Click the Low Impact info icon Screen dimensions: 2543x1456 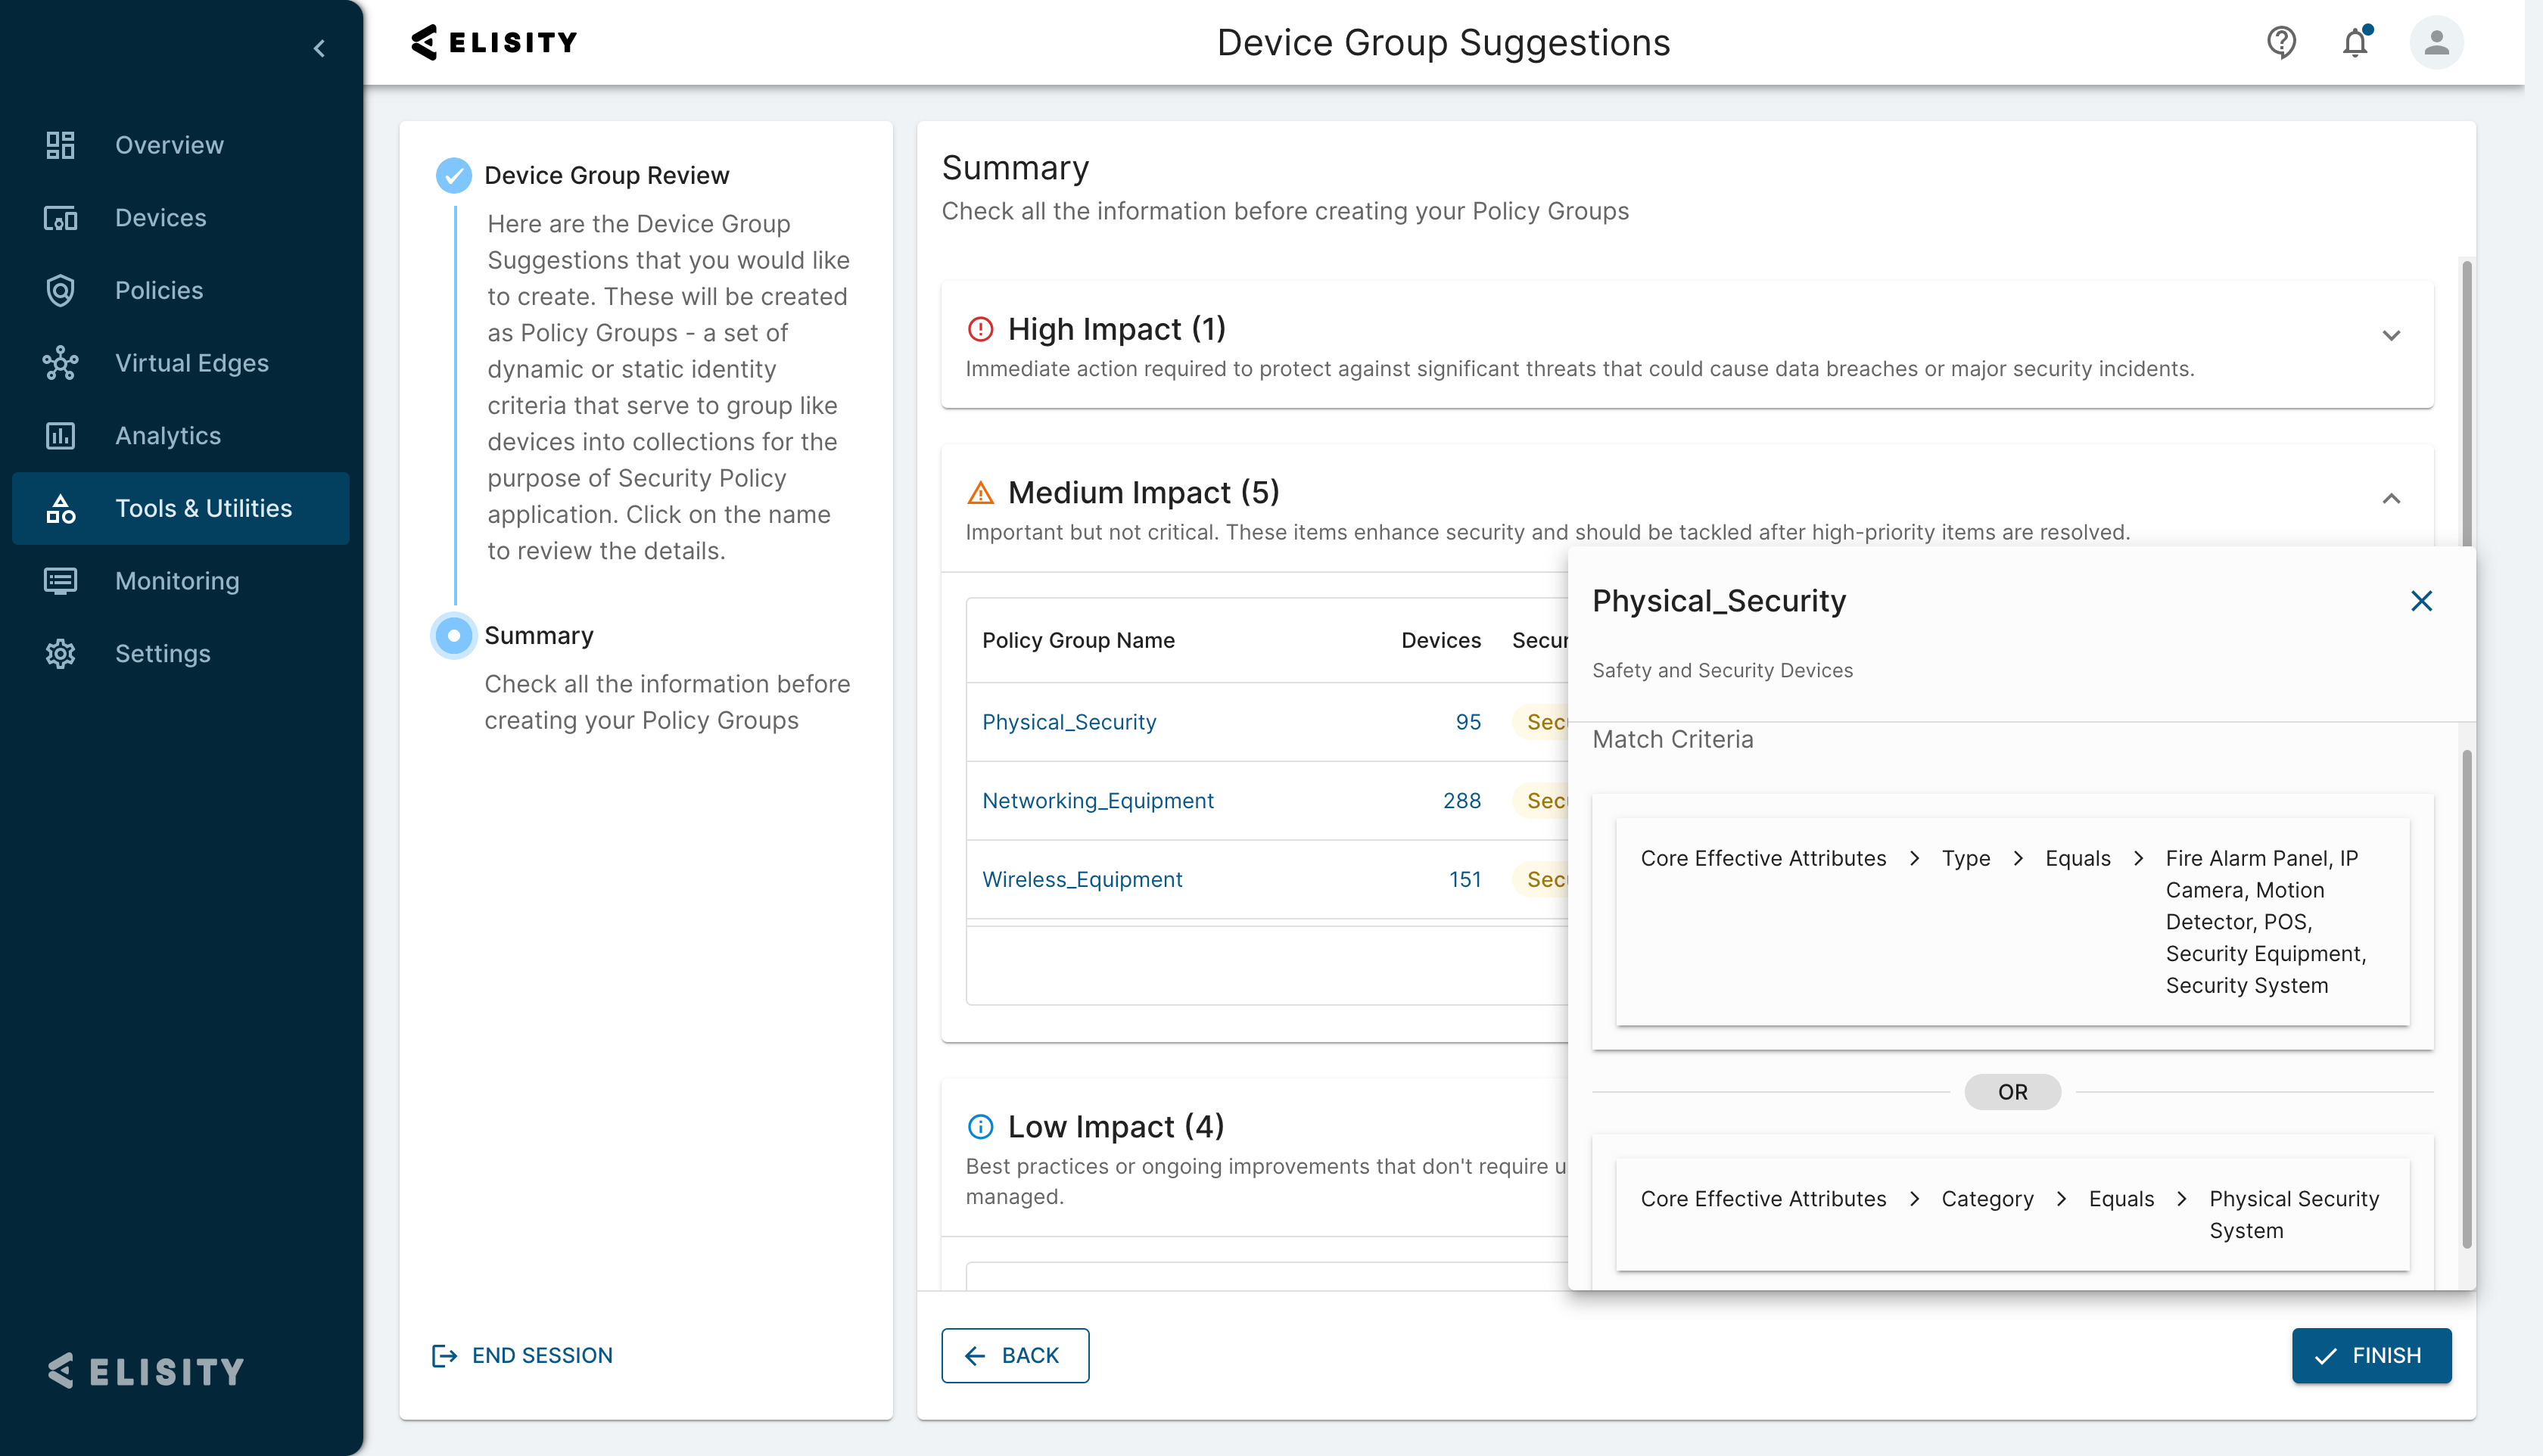(x=980, y=1127)
